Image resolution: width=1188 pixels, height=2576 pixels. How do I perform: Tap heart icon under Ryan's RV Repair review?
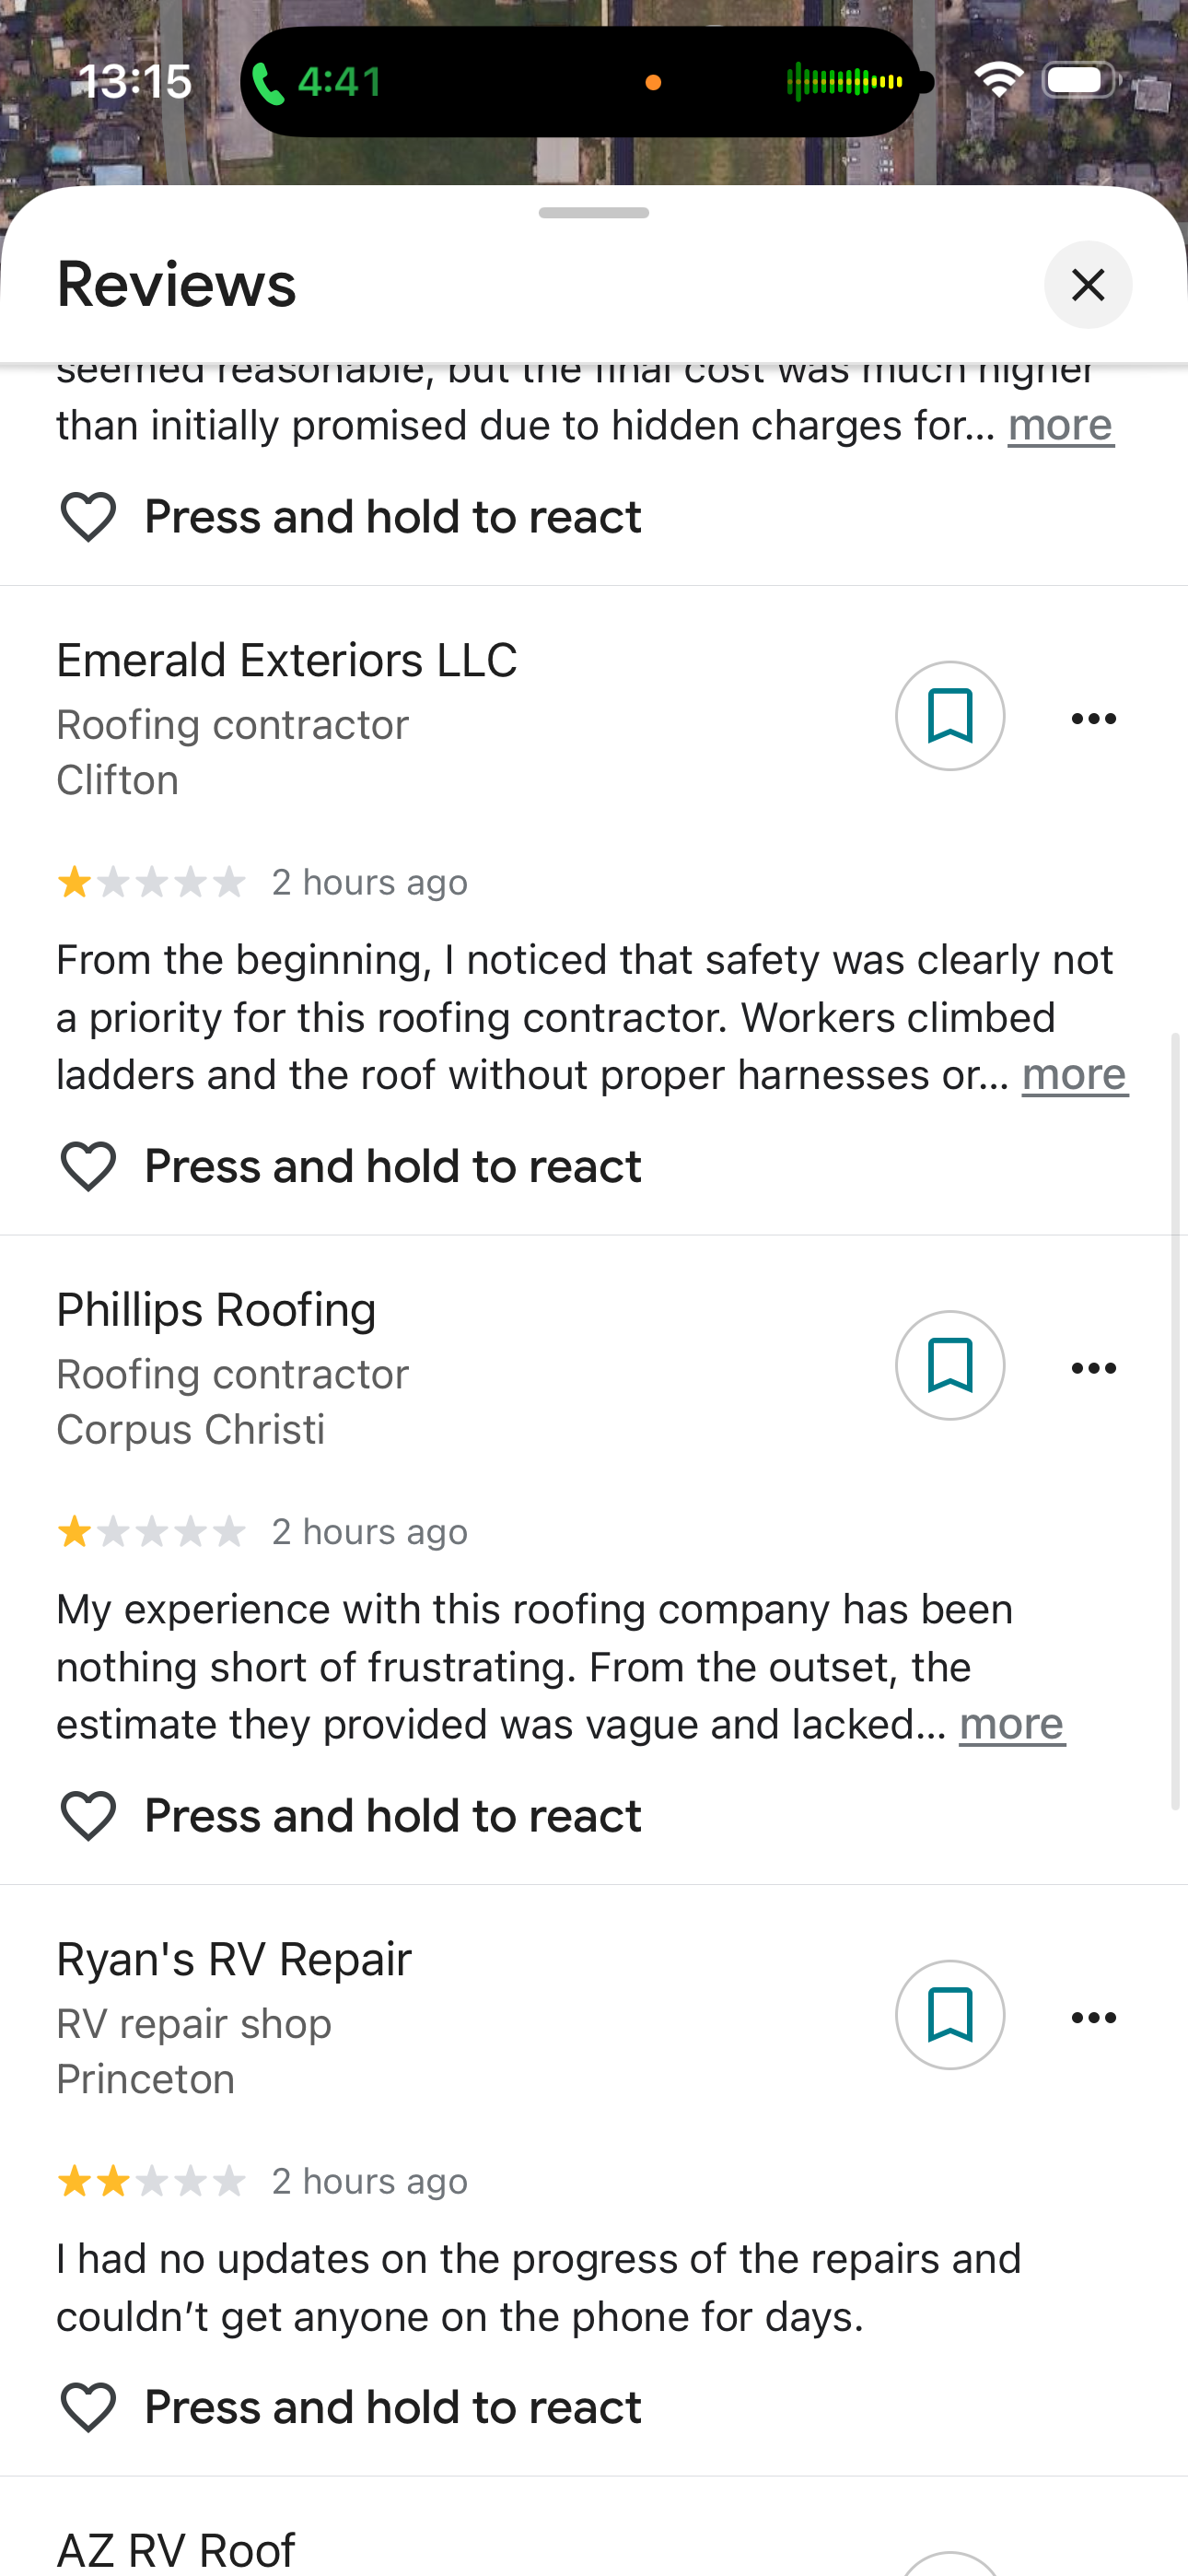(88, 2406)
